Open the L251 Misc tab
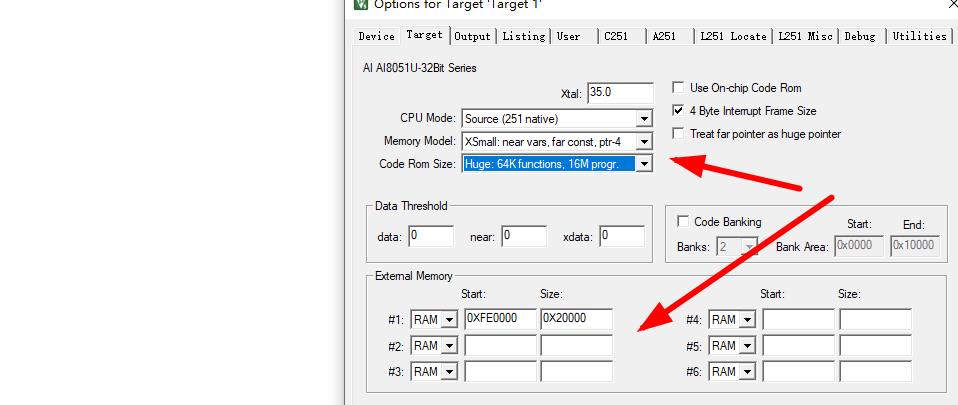958x405 pixels. click(805, 36)
